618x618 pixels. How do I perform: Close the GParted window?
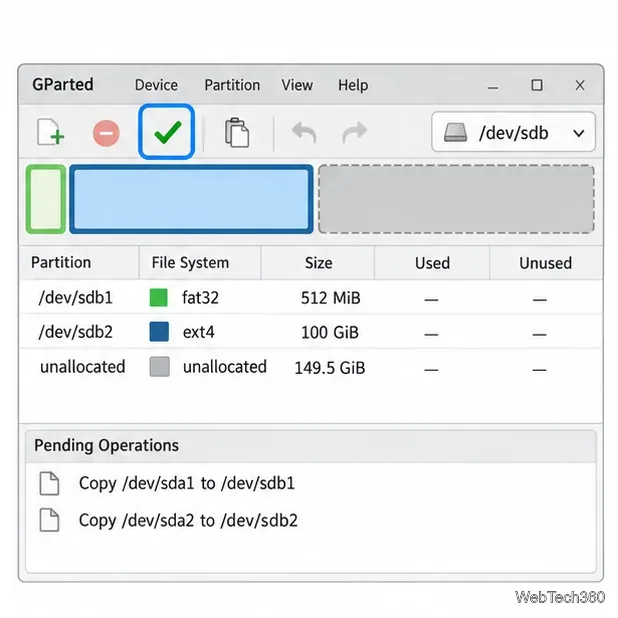(580, 85)
